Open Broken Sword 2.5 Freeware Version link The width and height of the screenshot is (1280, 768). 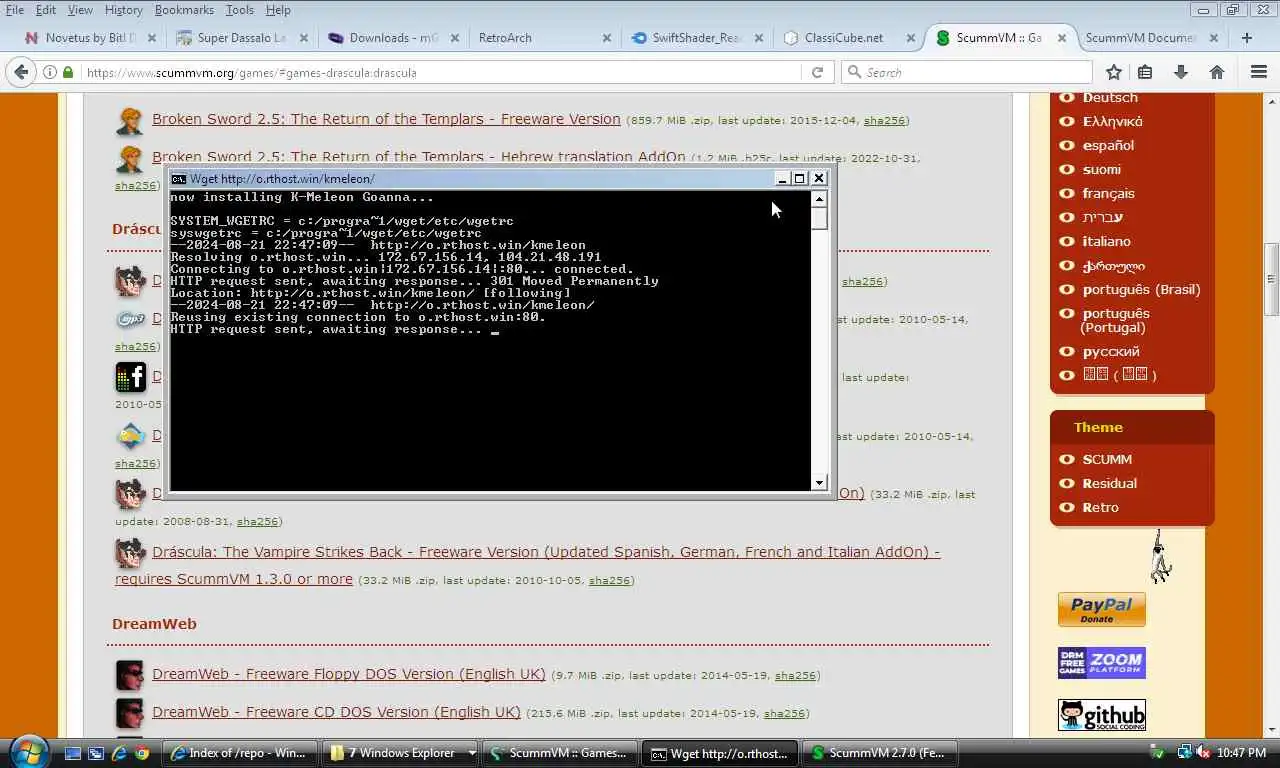386,119
